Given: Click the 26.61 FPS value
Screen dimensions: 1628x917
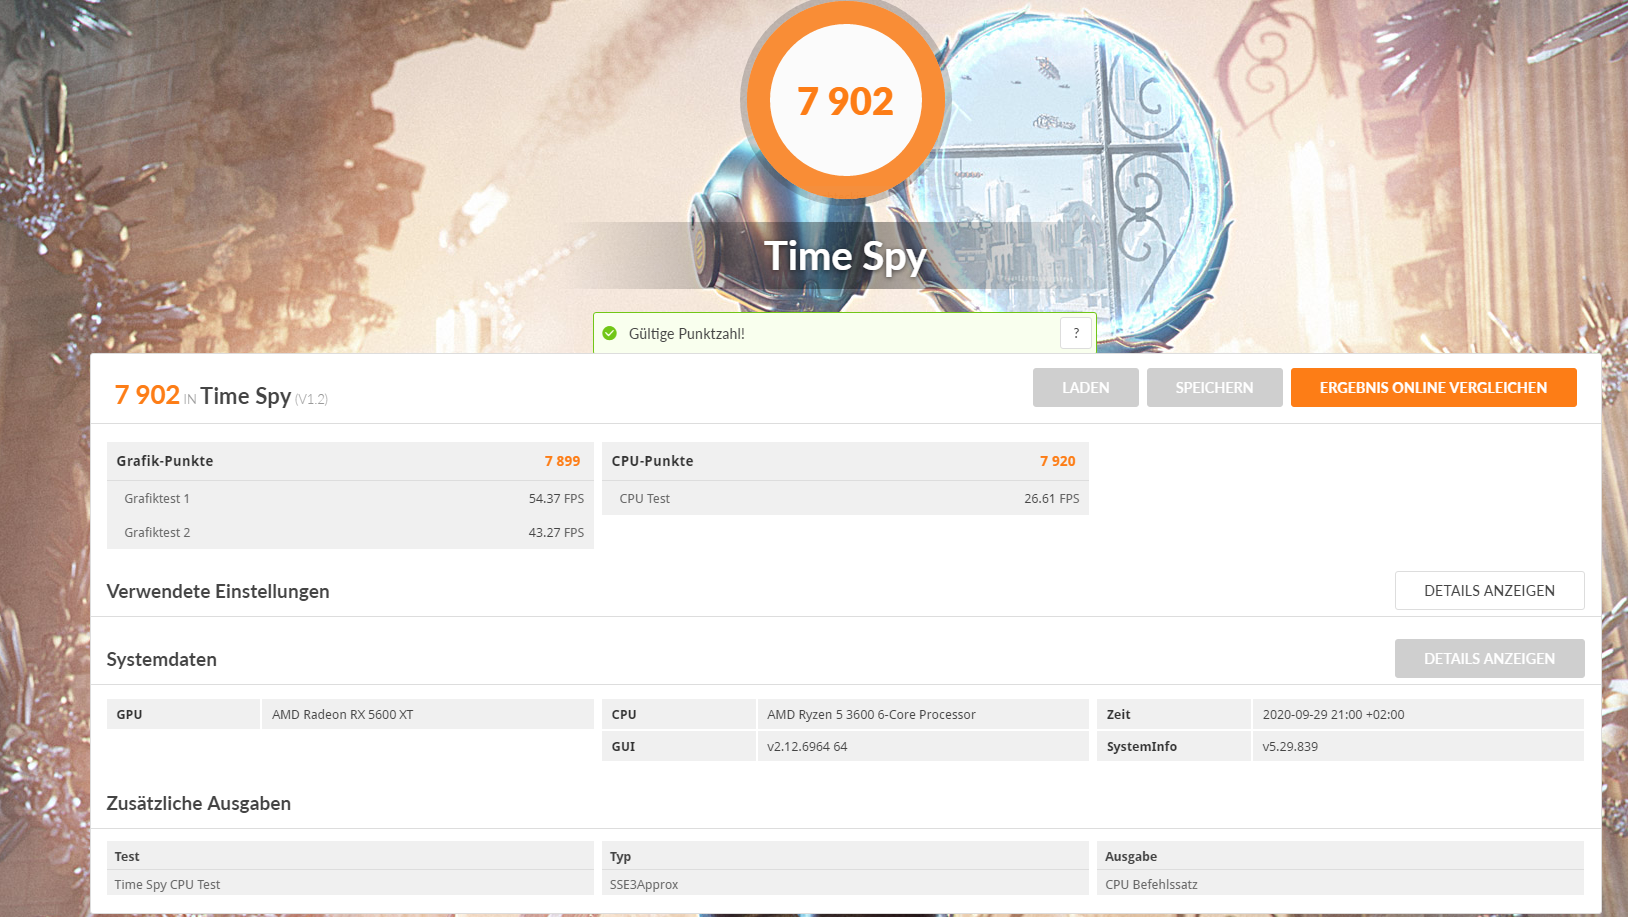Looking at the screenshot, I should [1052, 498].
